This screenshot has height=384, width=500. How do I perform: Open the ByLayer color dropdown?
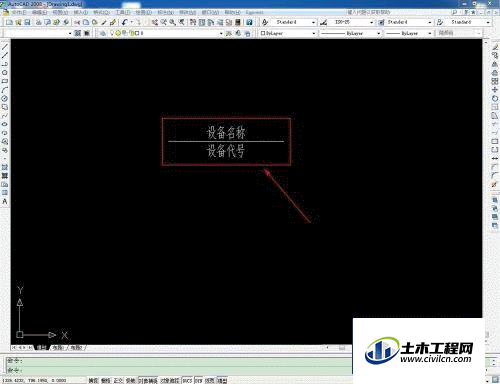314,33
